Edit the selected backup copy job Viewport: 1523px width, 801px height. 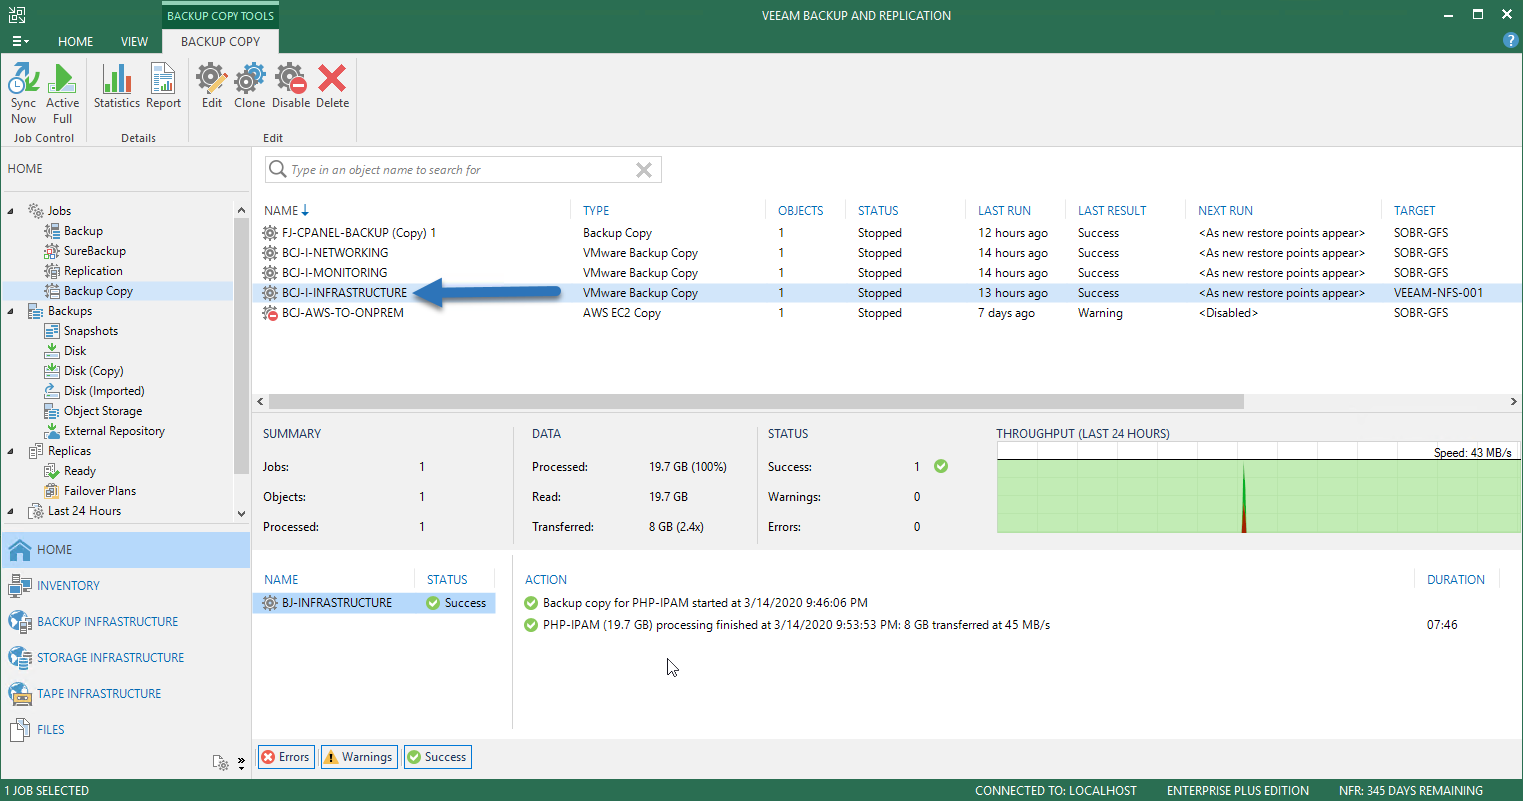pyautogui.click(x=212, y=87)
